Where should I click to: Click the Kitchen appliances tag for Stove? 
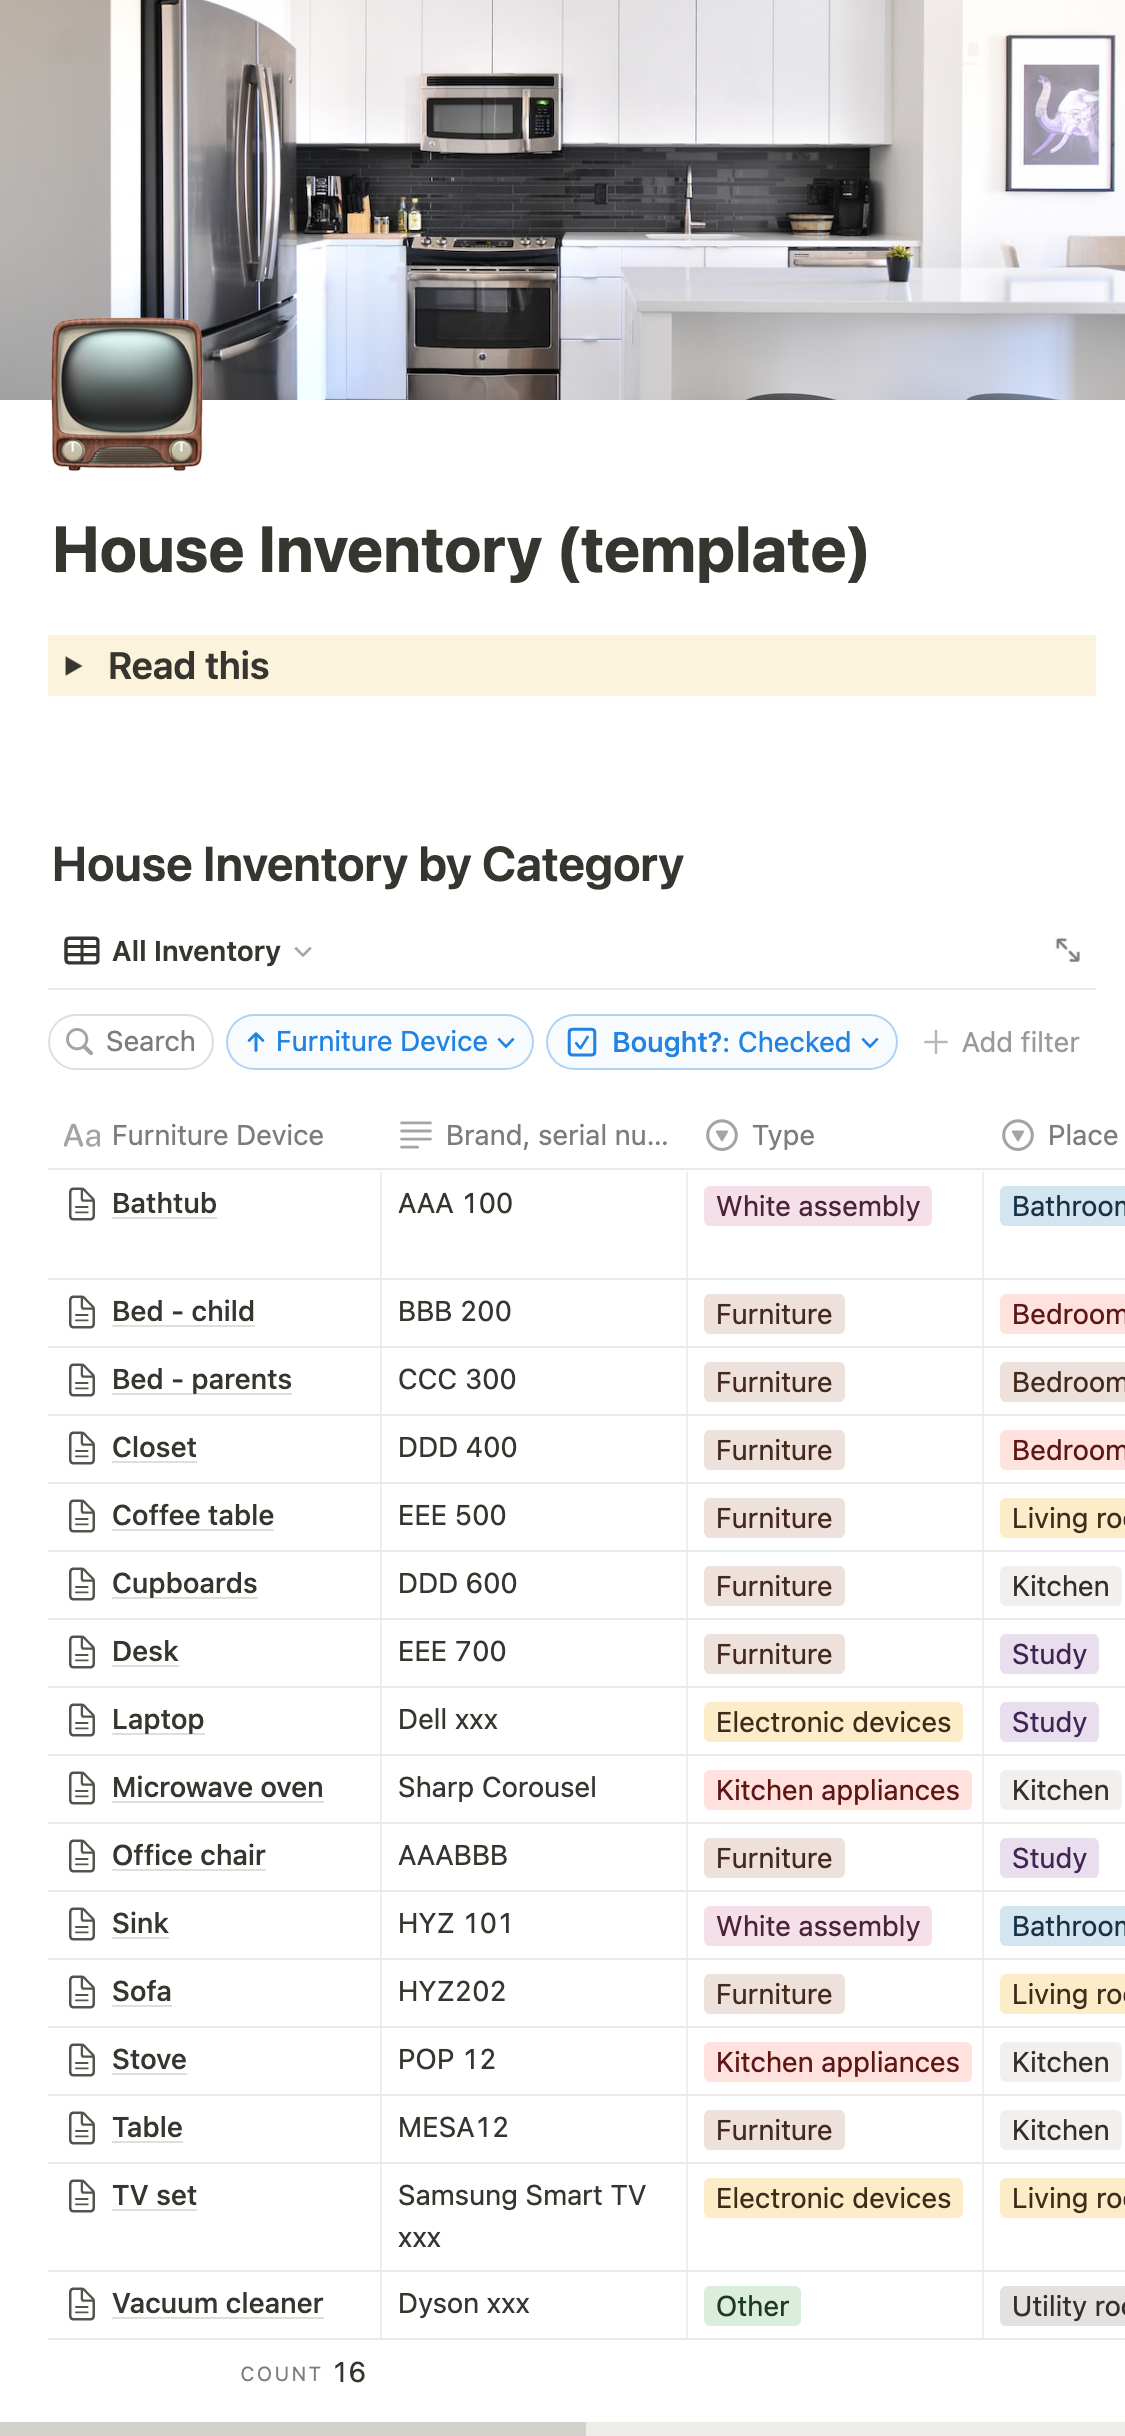click(837, 2062)
